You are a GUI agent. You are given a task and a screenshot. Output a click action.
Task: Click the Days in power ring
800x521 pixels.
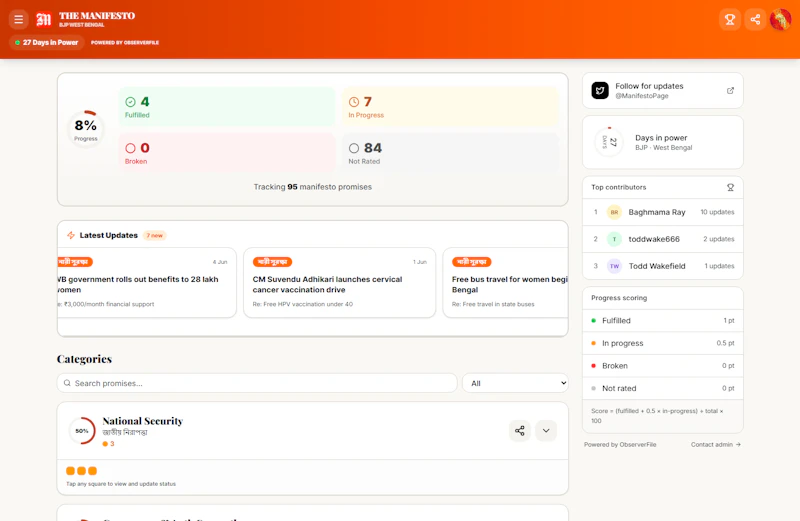pyautogui.click(x=609, y=142)
